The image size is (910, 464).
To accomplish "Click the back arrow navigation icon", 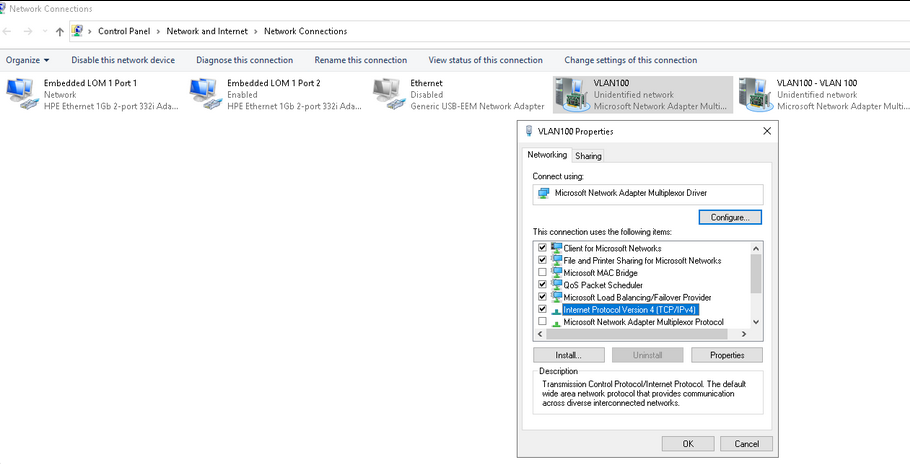I will click(9, 32).
